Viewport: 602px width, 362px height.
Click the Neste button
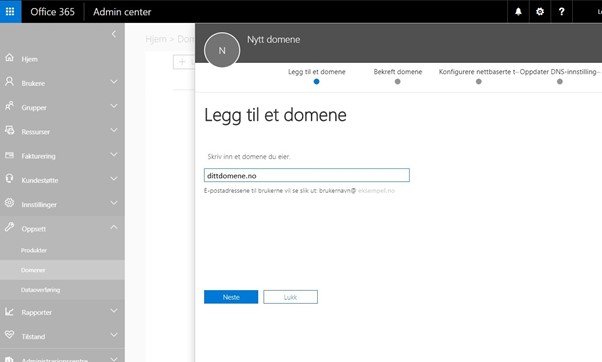[x=231, y=297]
